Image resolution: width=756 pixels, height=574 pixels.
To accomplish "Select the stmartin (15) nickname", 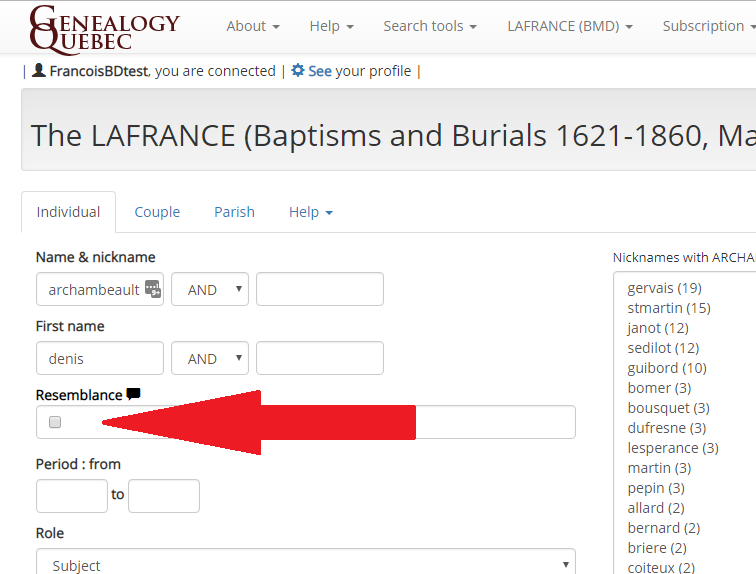I will click(669, 308).
